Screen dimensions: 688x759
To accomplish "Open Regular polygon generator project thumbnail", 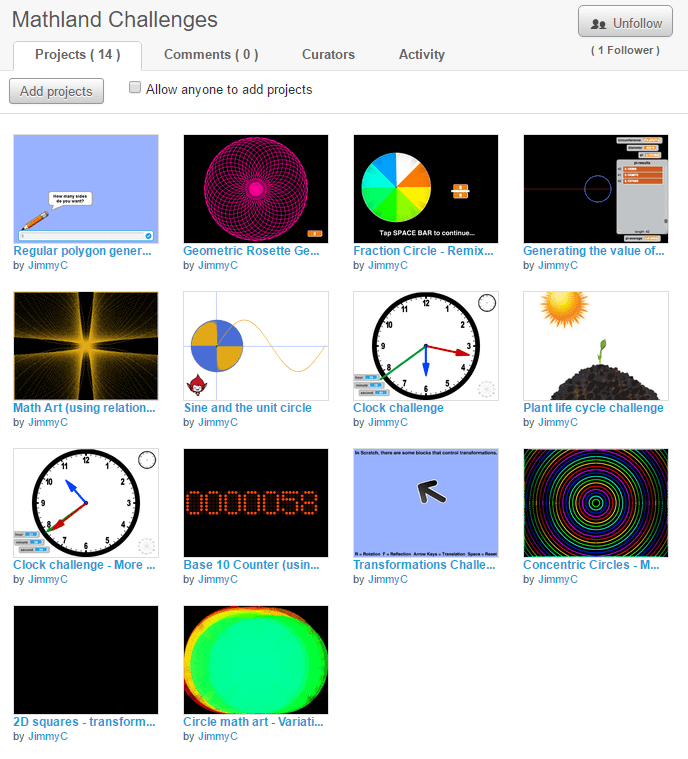I will coord(85,189).
